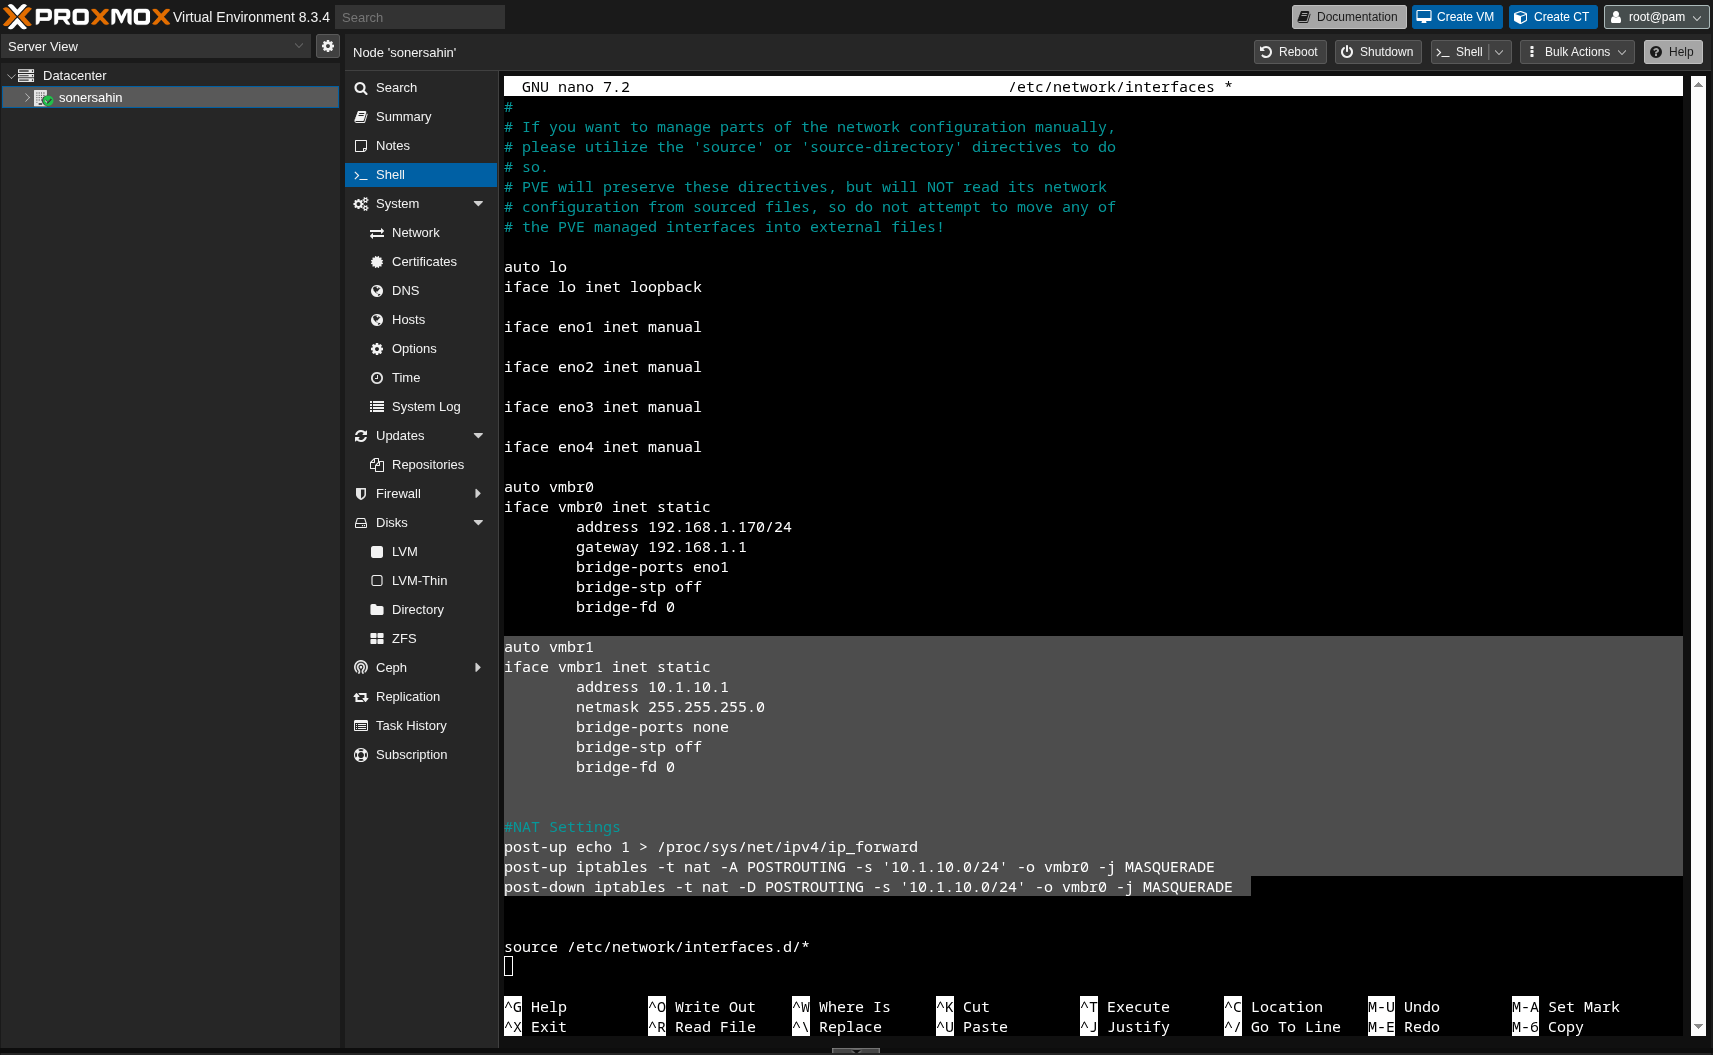This screenshot has width=1713, height=1055.
Task: Open the ZFS disks entry
Action: (x=404, y=639)
